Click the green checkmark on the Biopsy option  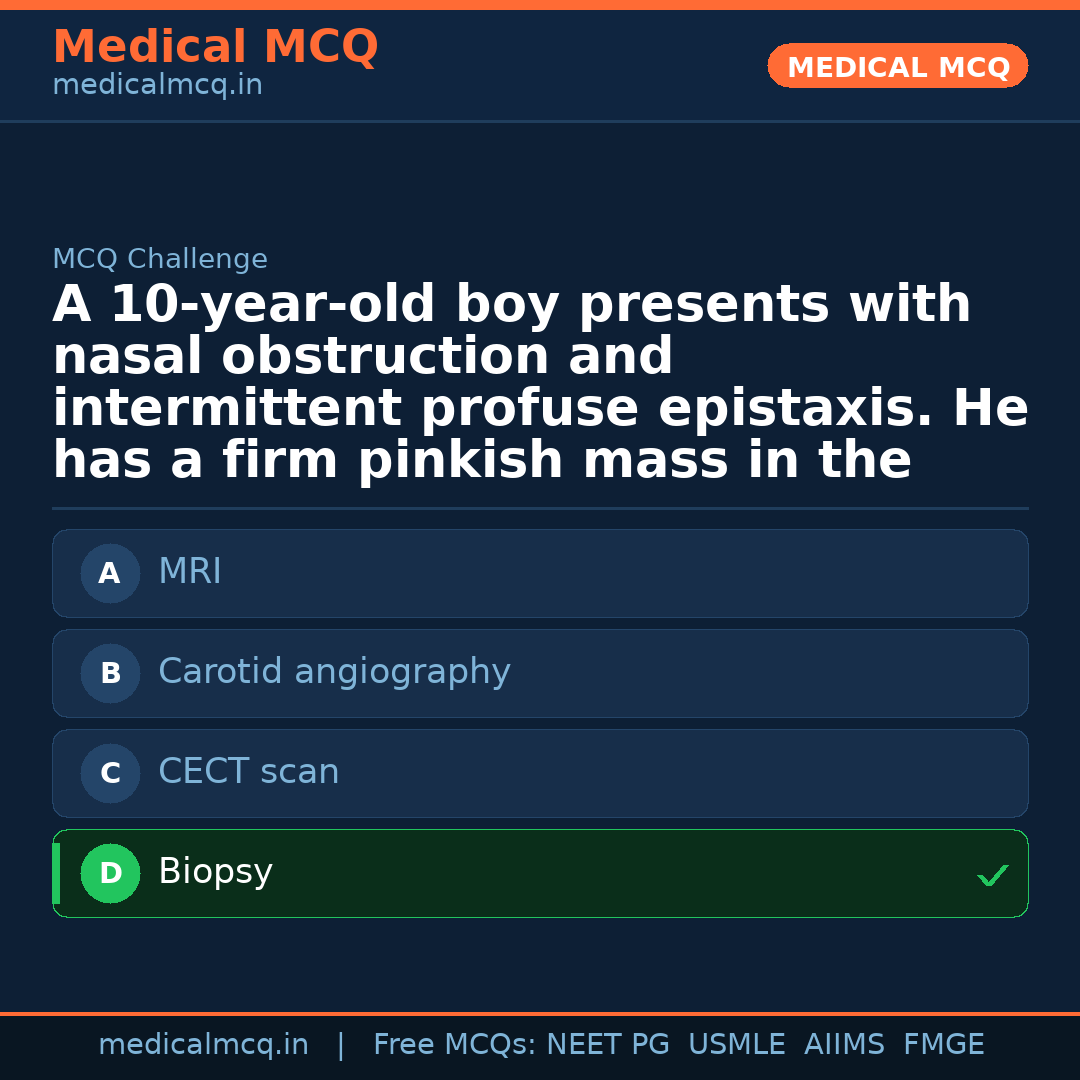pos(992,875)
